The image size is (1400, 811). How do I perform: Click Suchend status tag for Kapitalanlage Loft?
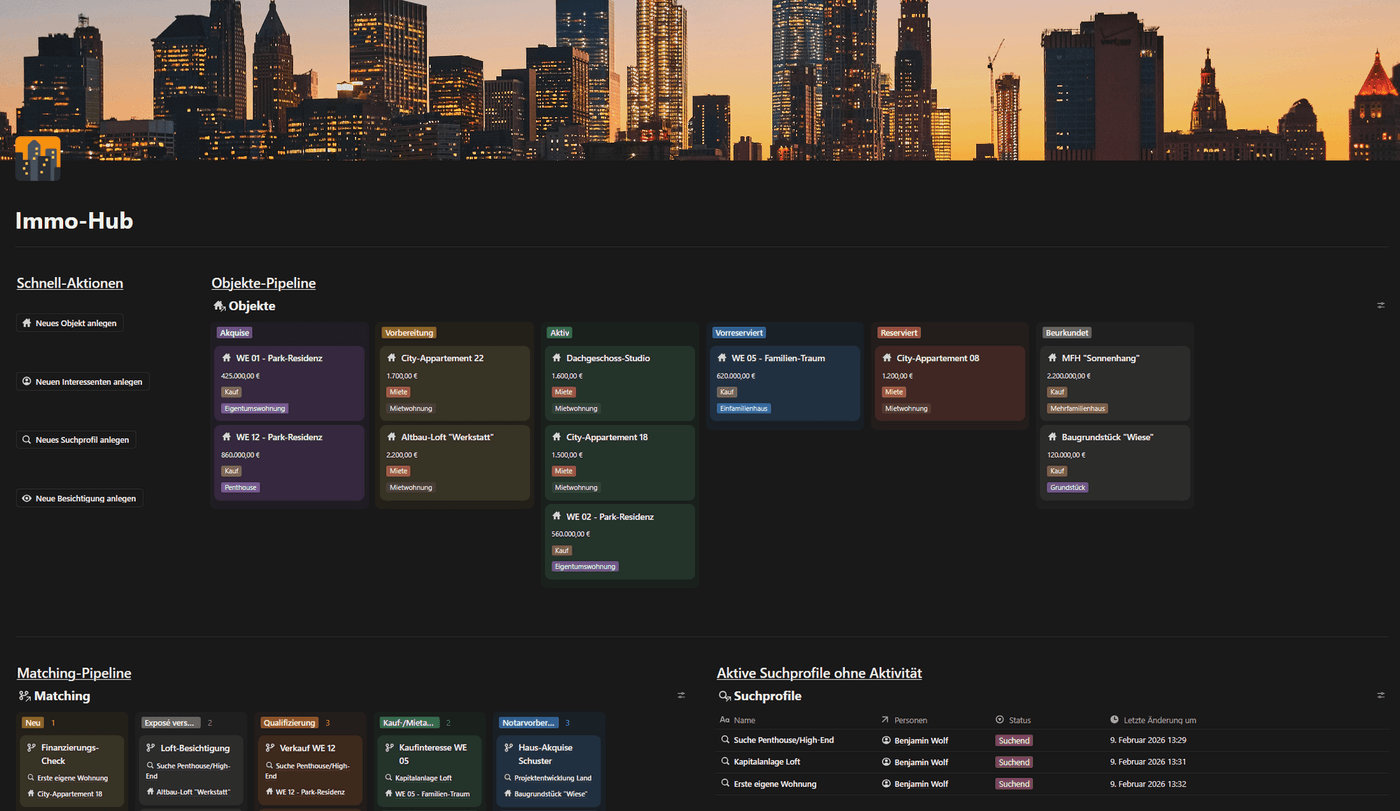(x=1013, y=762)
